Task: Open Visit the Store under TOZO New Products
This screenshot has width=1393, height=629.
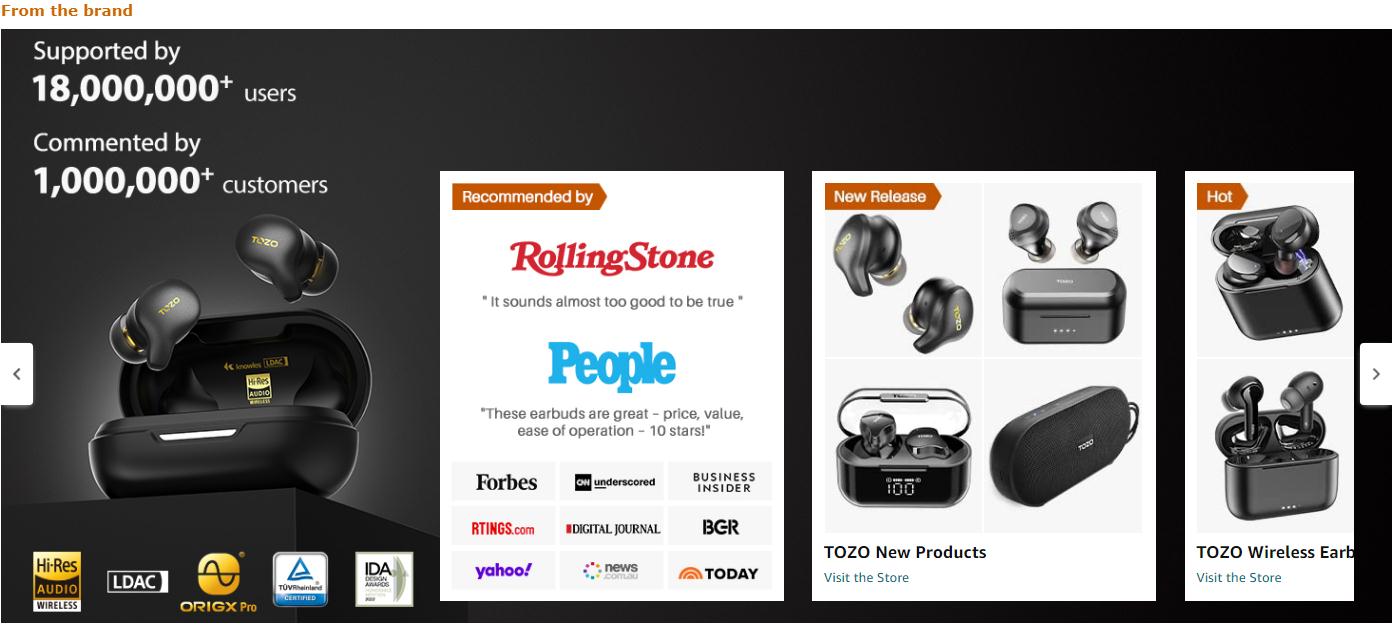Action: 866,577
